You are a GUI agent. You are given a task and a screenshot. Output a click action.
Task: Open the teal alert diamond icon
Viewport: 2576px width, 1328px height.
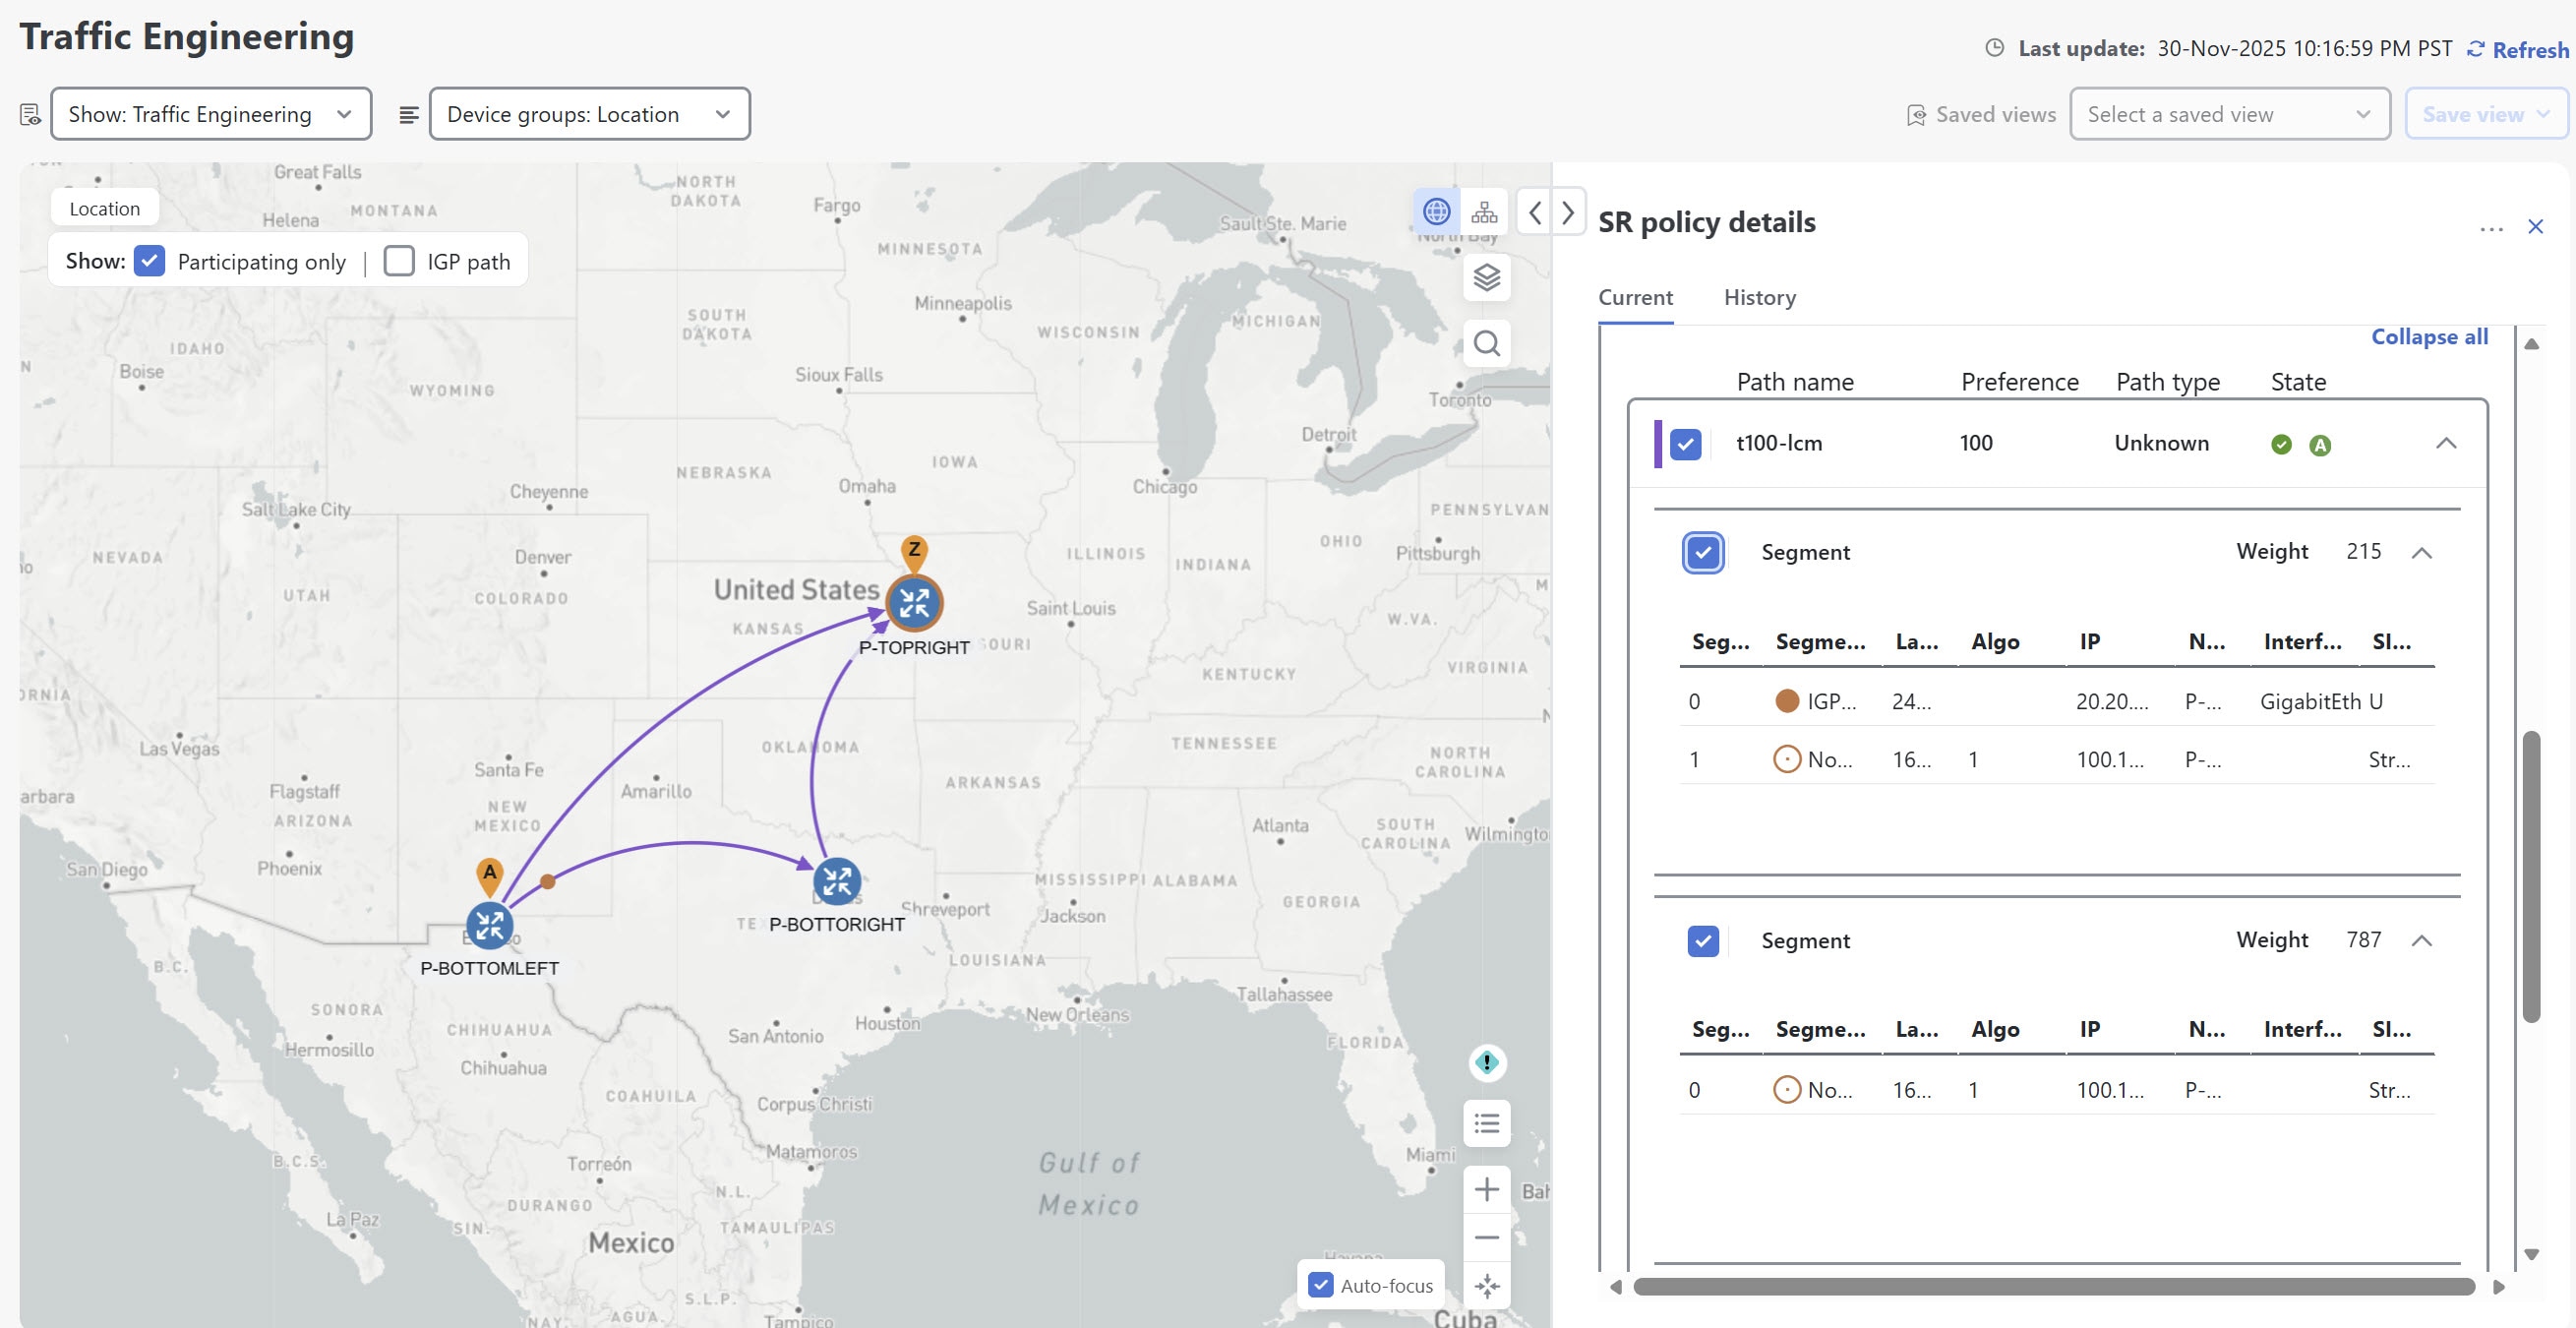coord(1487,1062)
